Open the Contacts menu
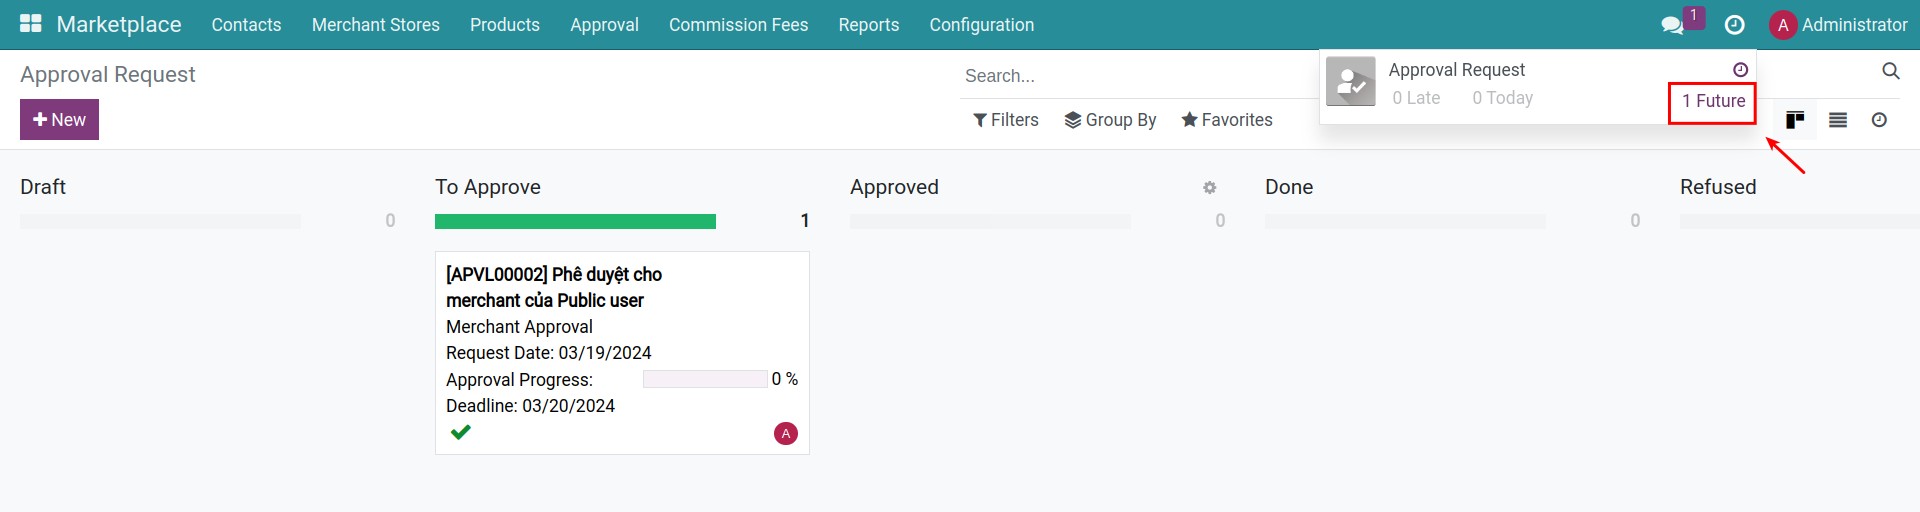The height and width of the screenshot is (512, 1920). click(x=246, y=25)
